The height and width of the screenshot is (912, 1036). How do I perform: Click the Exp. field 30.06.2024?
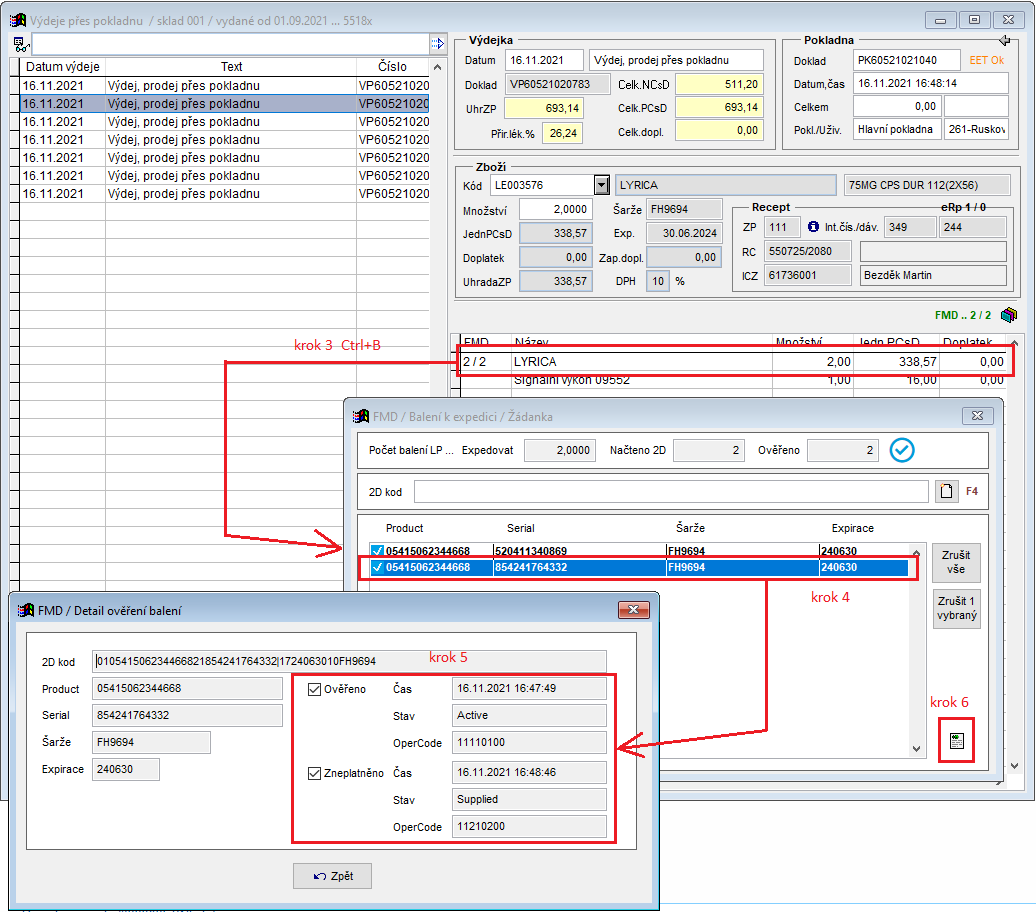[x=684, y=233]
